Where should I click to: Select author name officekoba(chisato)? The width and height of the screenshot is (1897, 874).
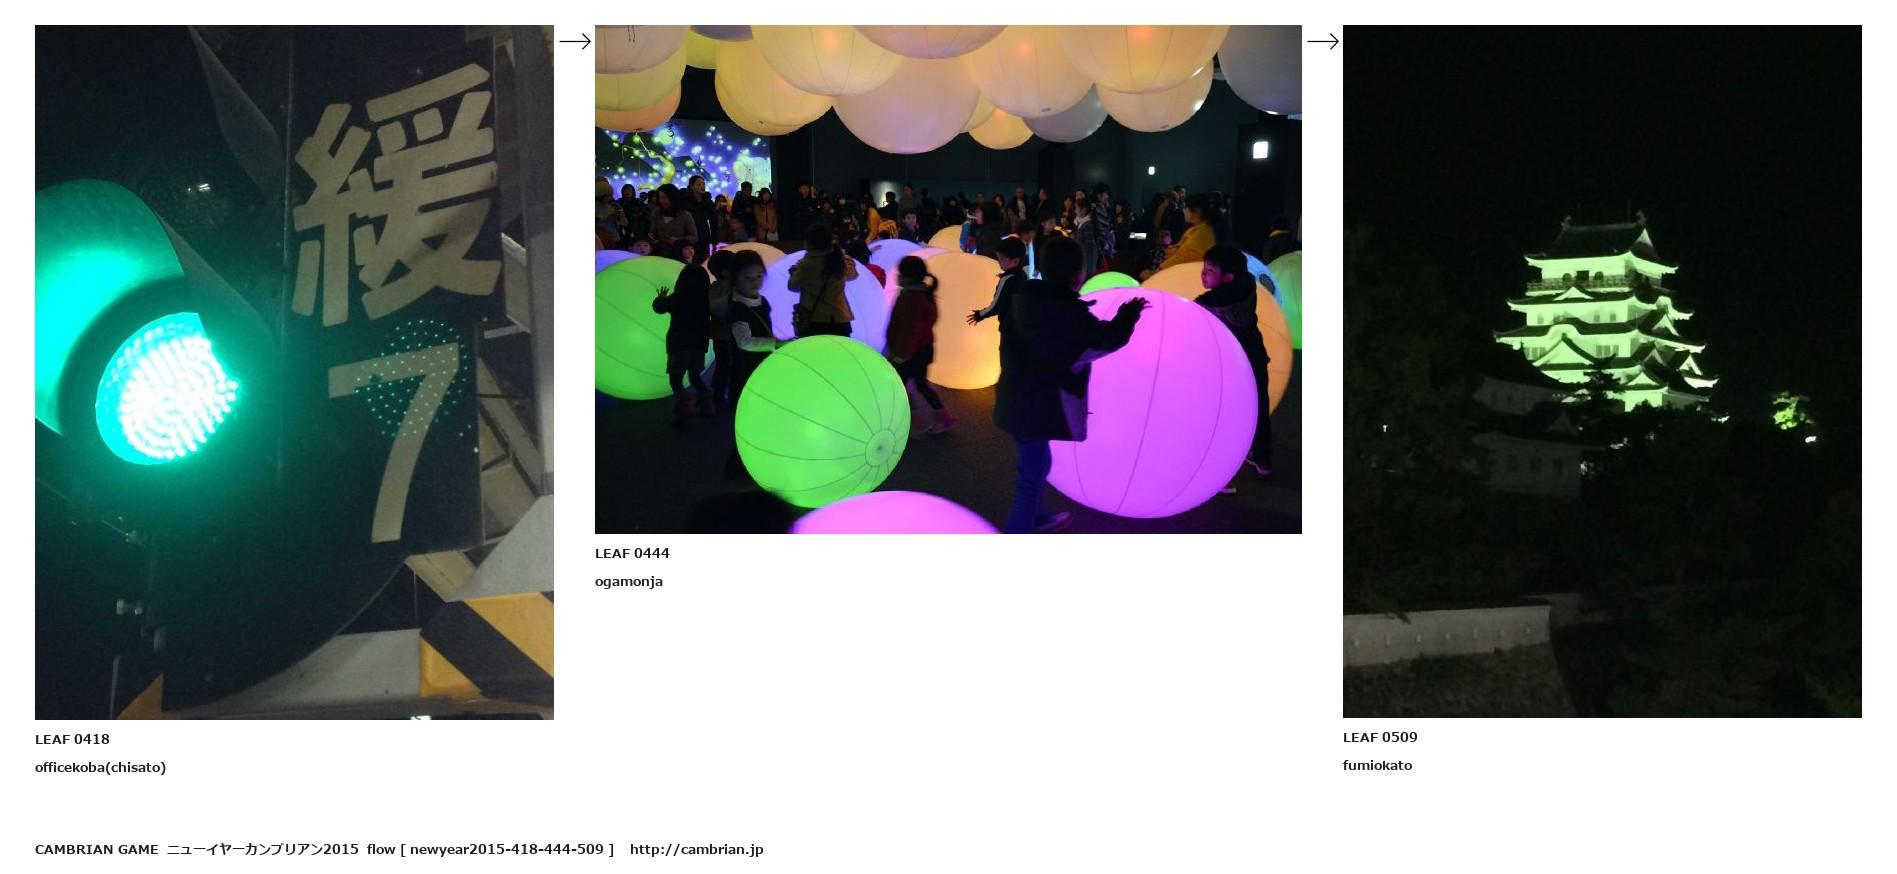tap(100, 767)
